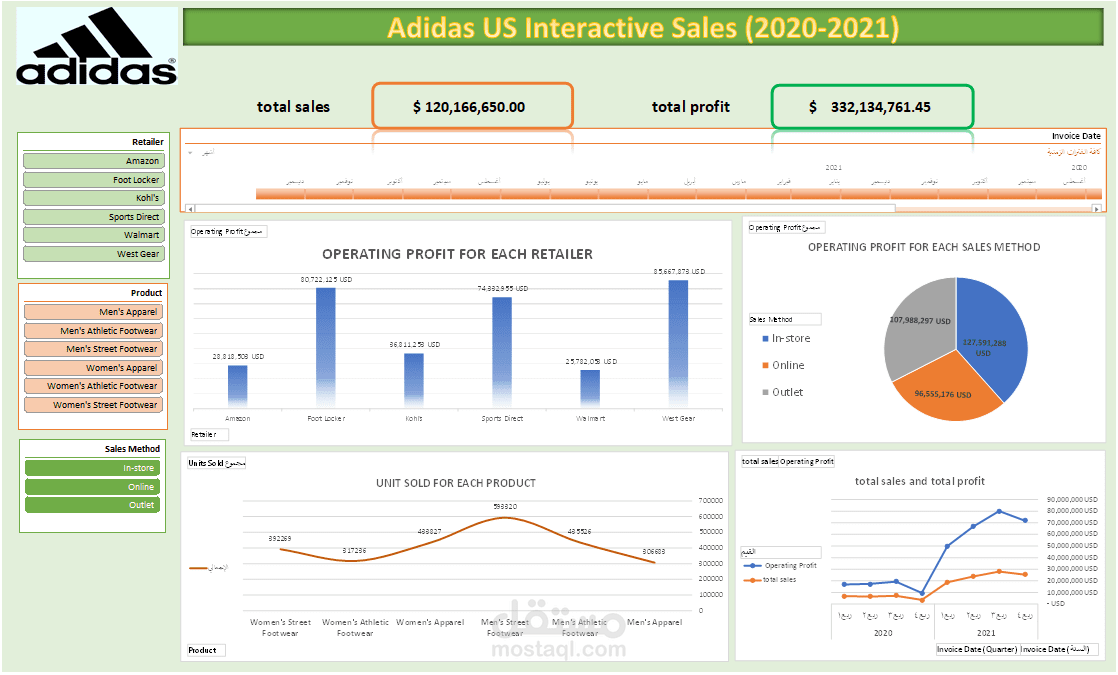
Task: Click the 85,667,873 USD data label
Action: click(679, 272)
